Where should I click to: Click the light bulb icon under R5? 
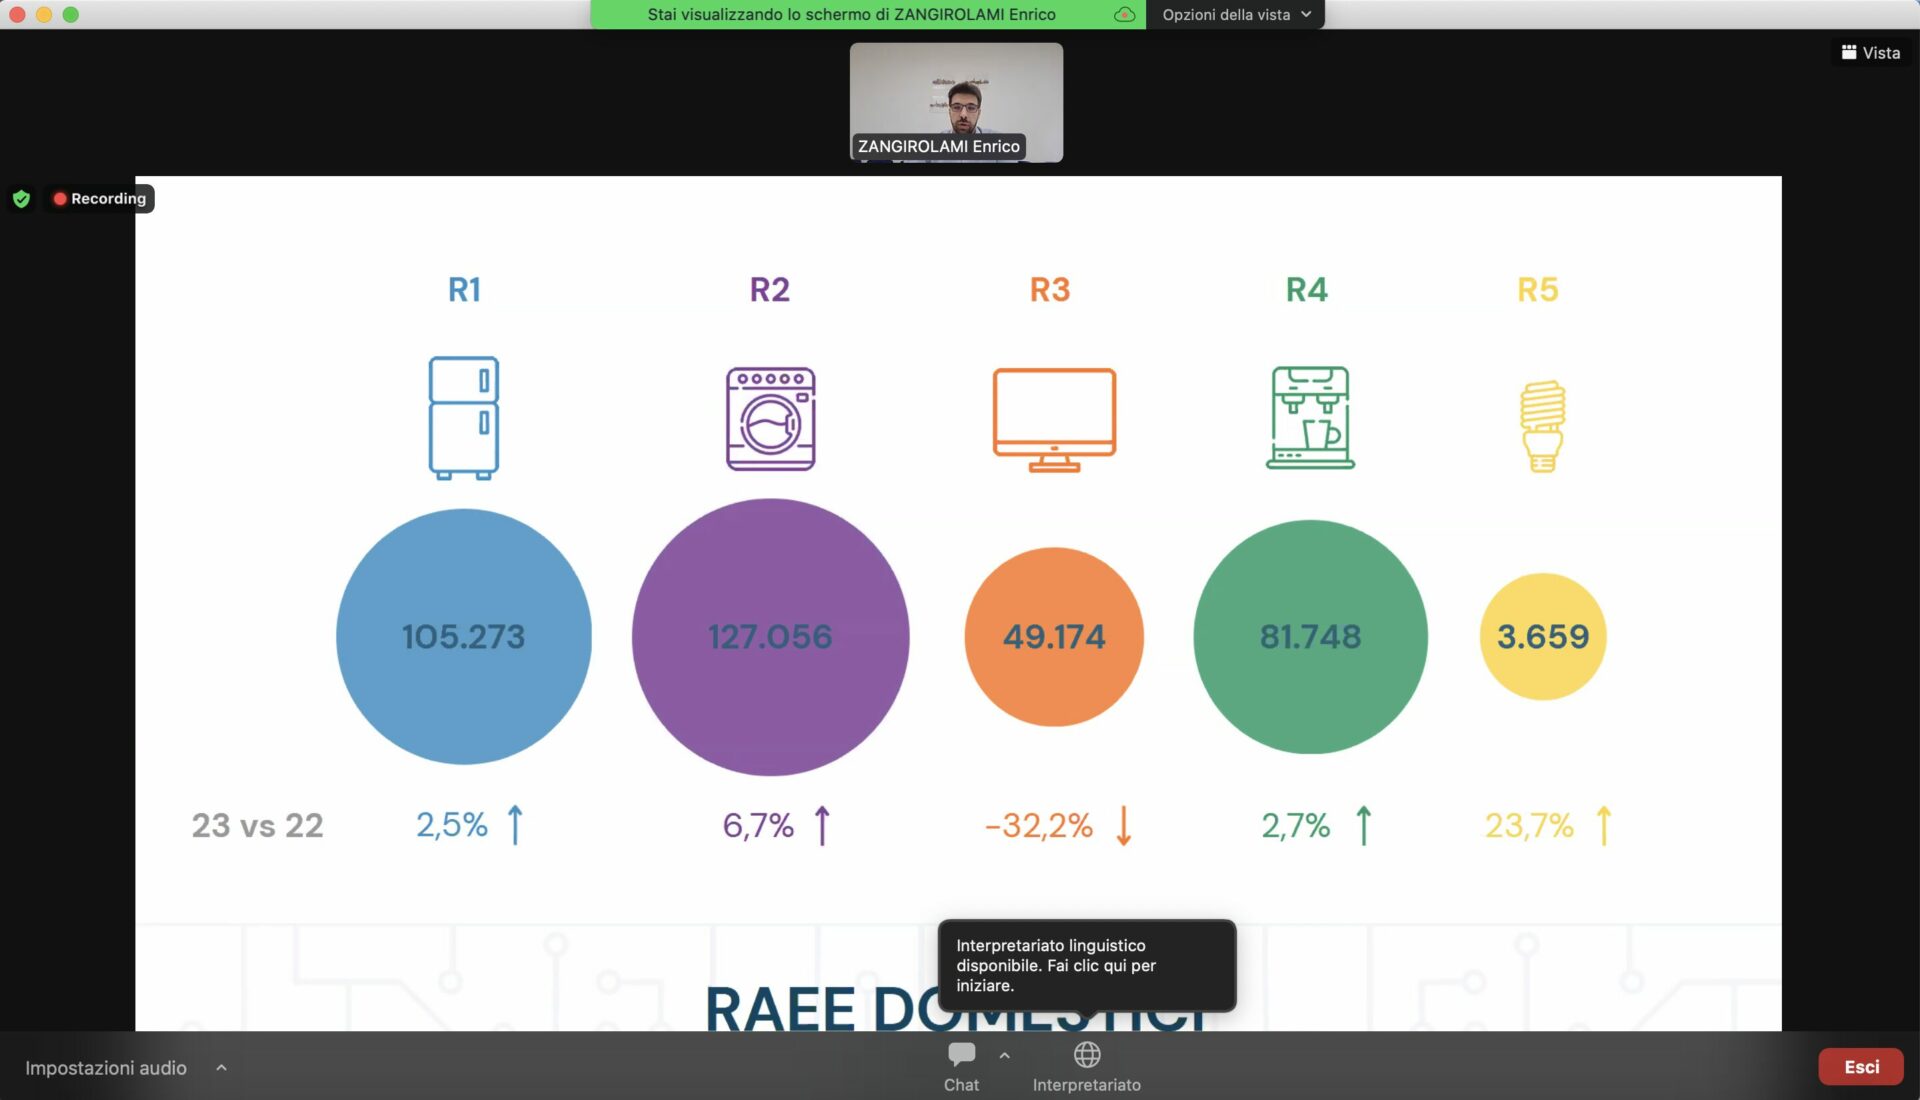click(1542, 426)
